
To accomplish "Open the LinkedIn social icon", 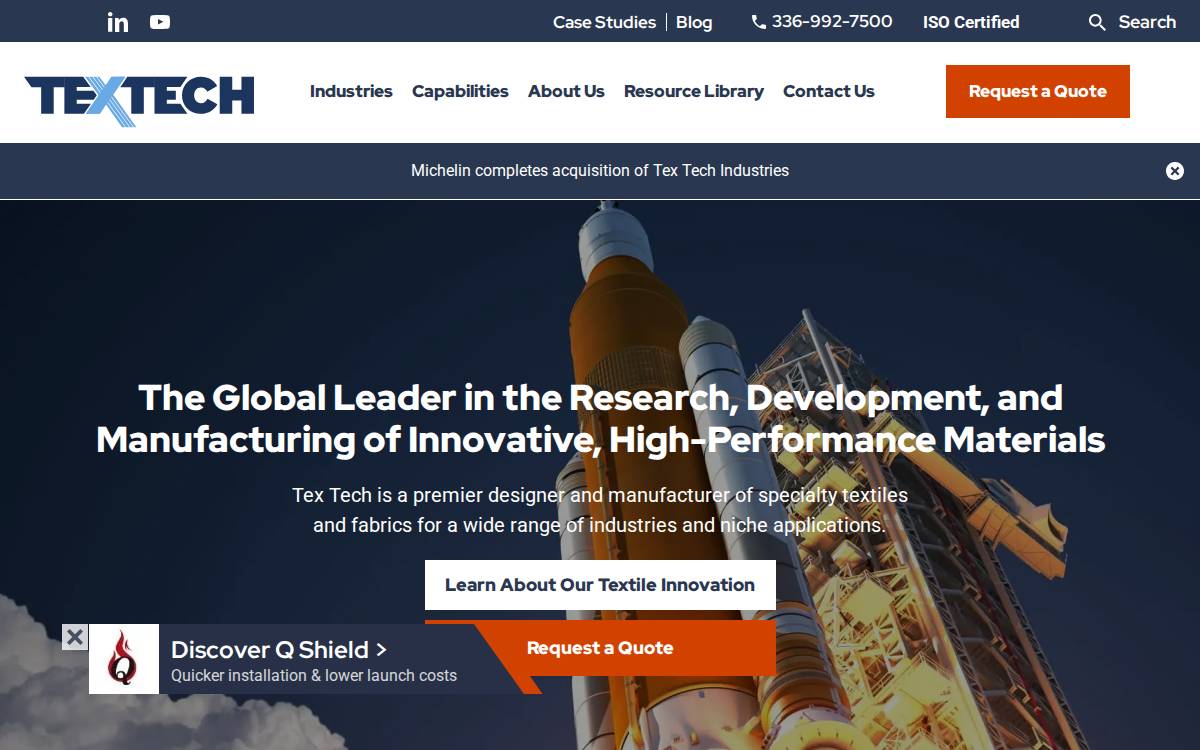I will pos(118,22).
